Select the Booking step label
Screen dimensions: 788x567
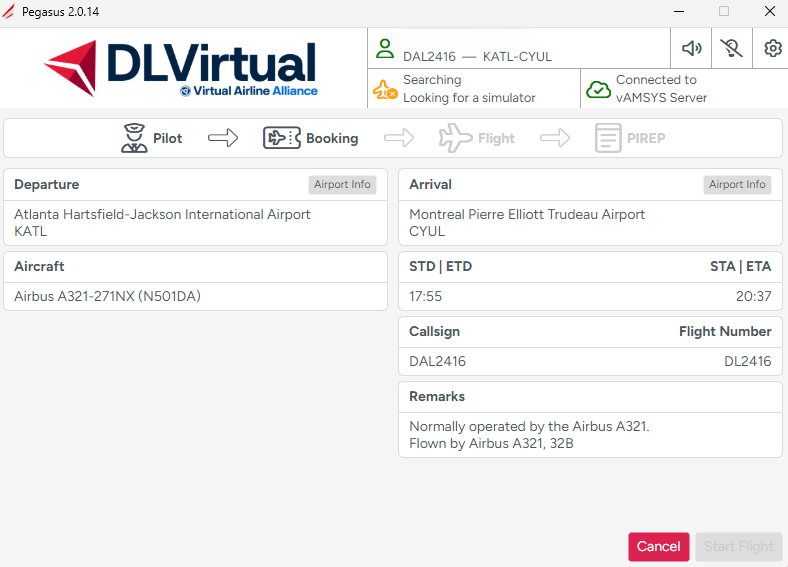332,138
